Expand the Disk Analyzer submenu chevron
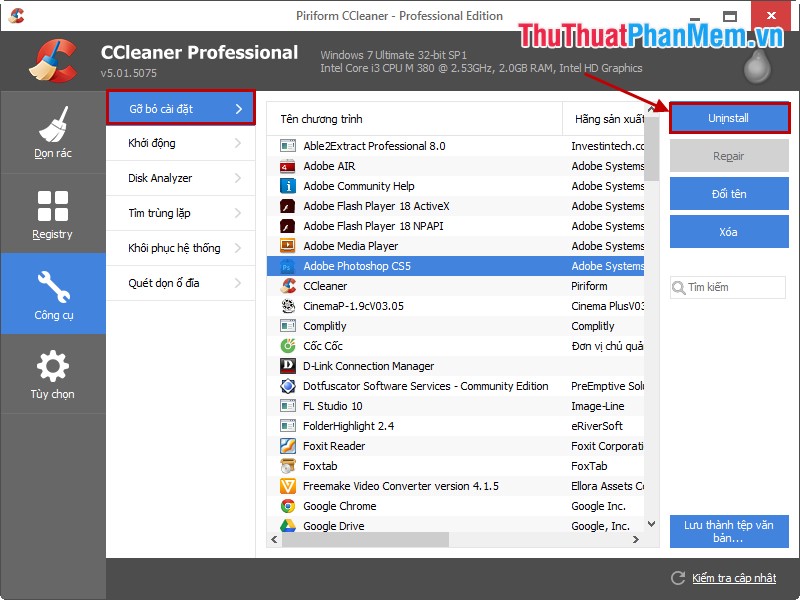 [x=239, y=178]
